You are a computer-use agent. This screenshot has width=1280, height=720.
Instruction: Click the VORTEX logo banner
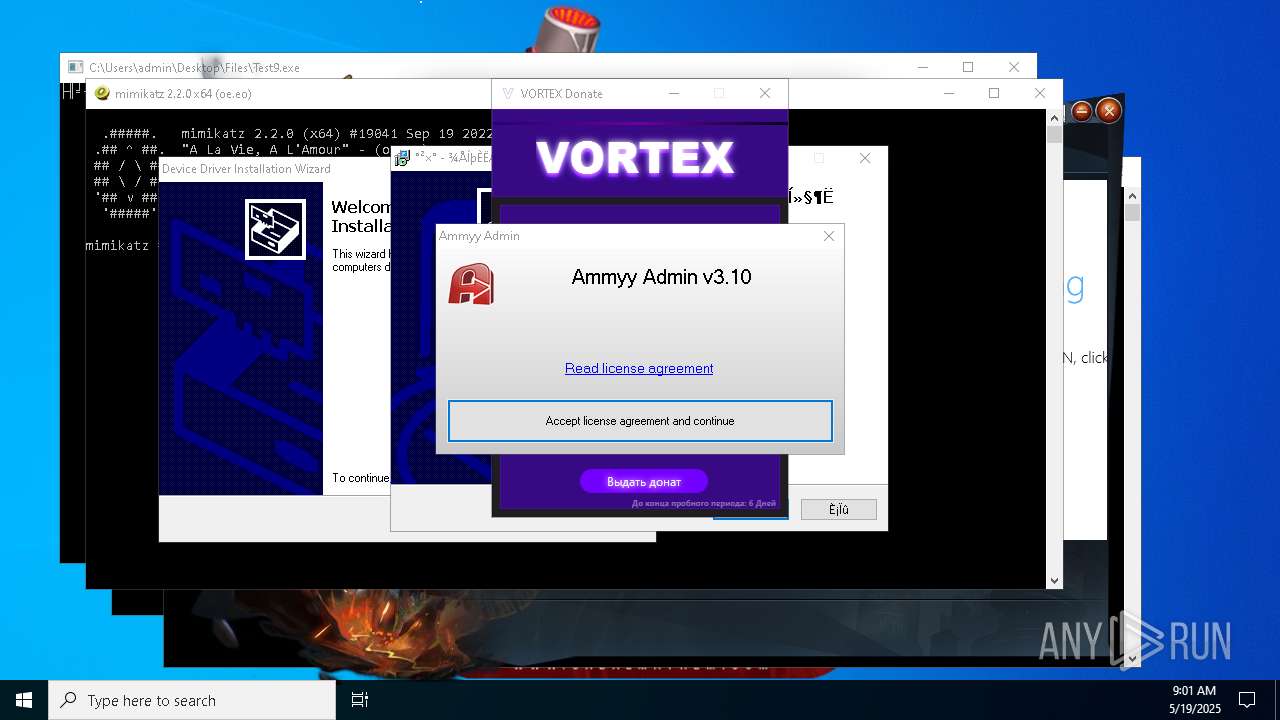coord(636,158)
